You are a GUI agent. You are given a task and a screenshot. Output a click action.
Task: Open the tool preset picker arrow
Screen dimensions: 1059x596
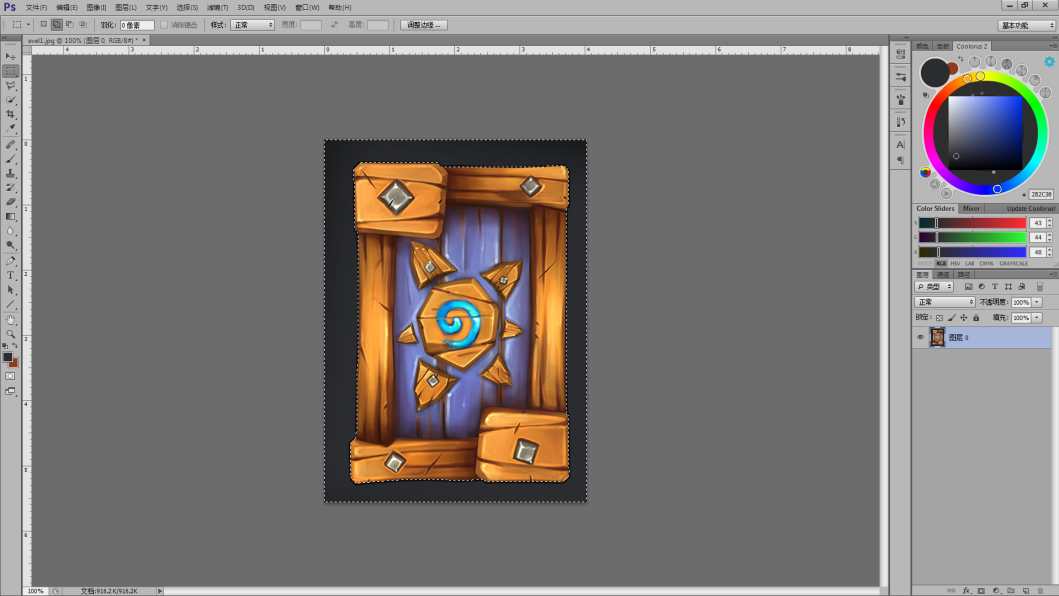(x=28, y=24)
